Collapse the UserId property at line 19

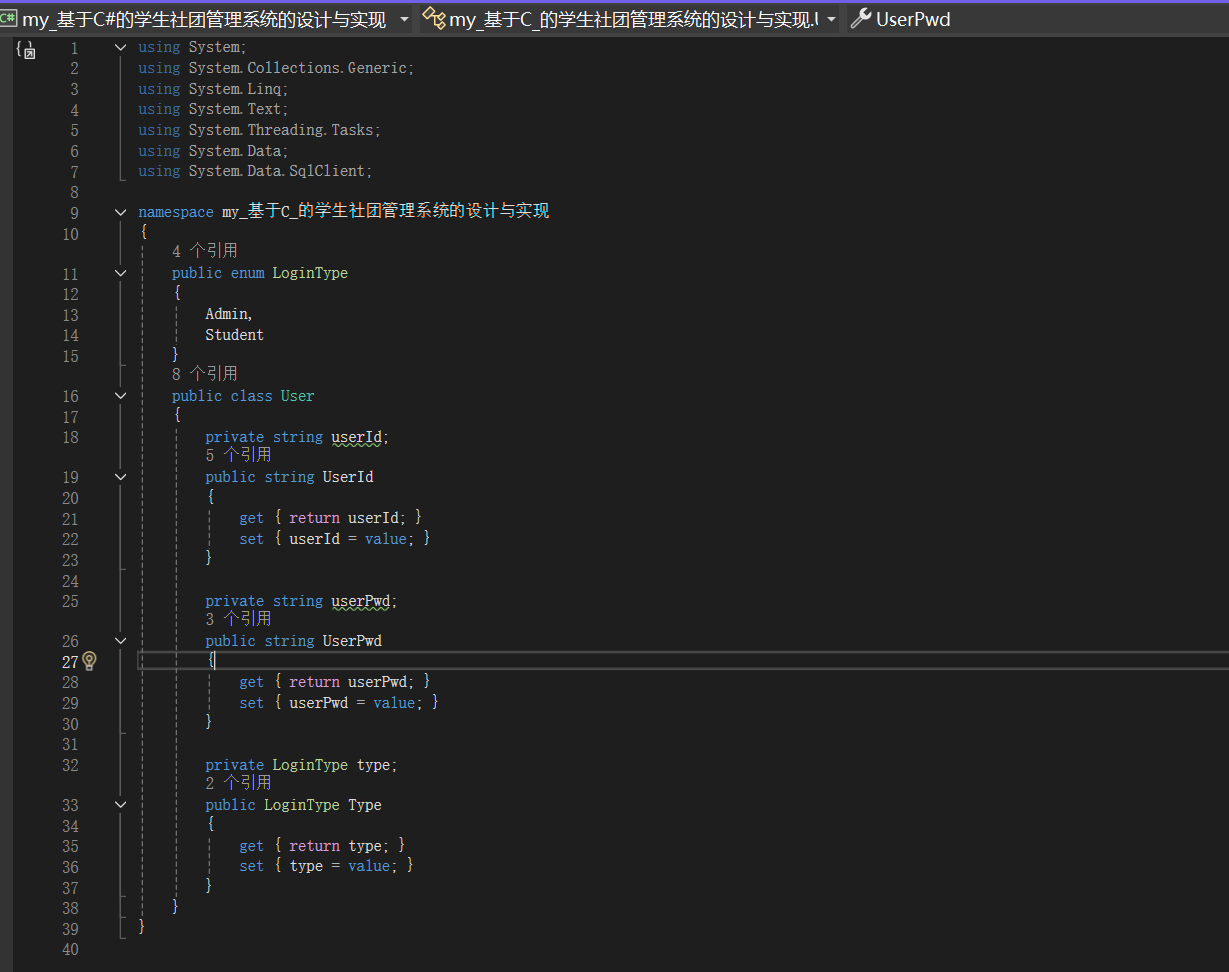tap(121, 477)
